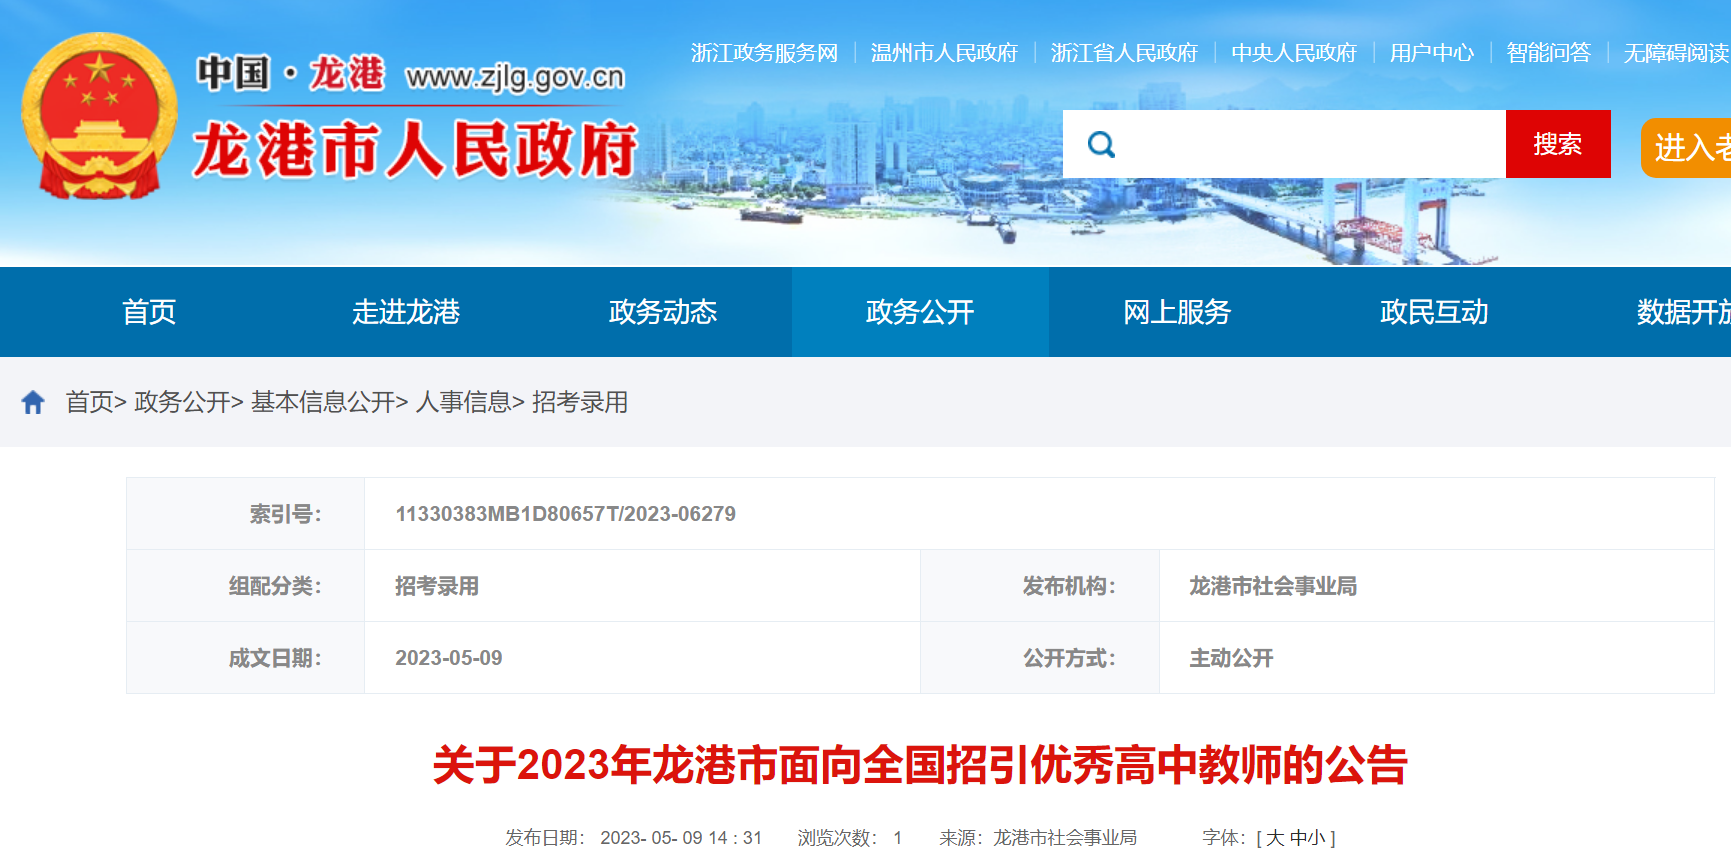Click the 公开方式 label cell

(1040, 658)
